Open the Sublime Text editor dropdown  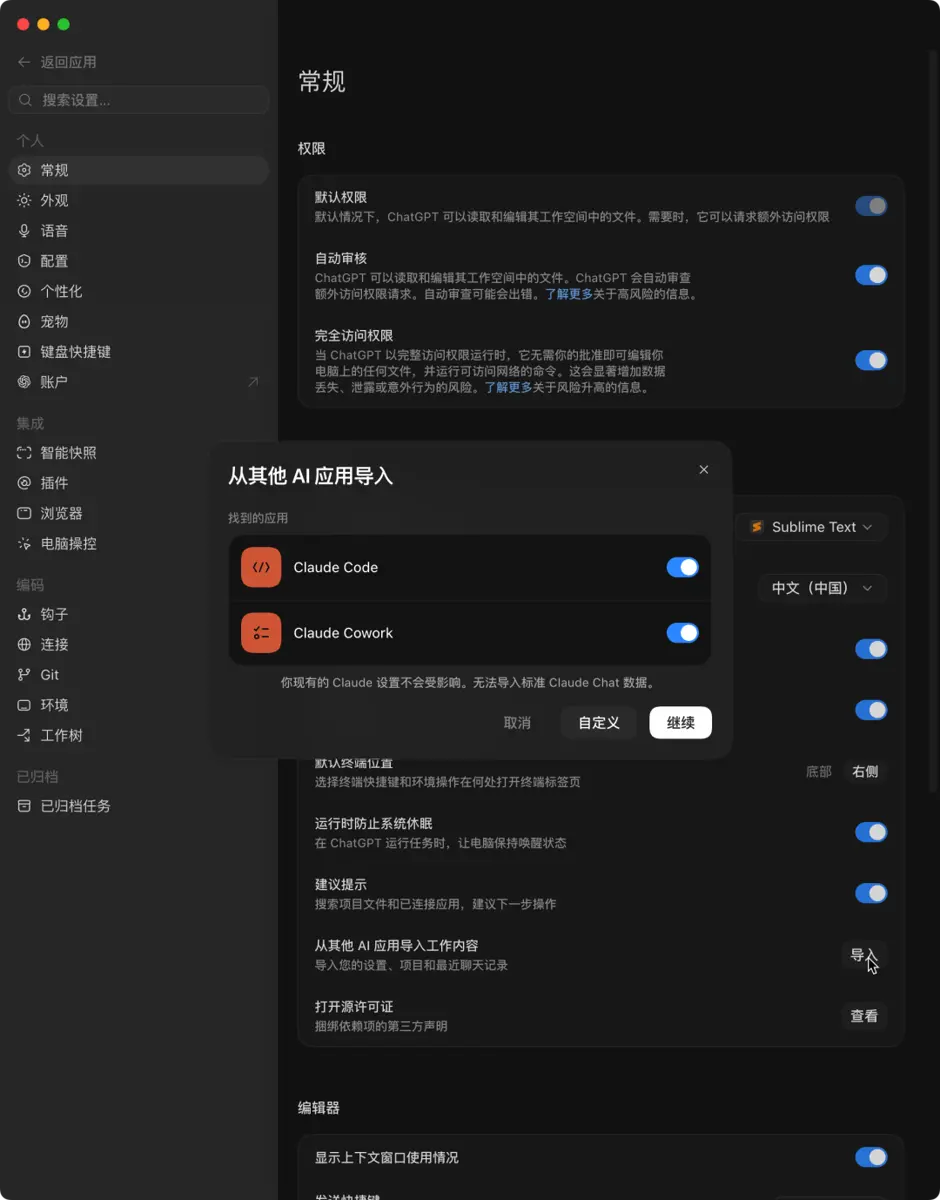(812, 527)
